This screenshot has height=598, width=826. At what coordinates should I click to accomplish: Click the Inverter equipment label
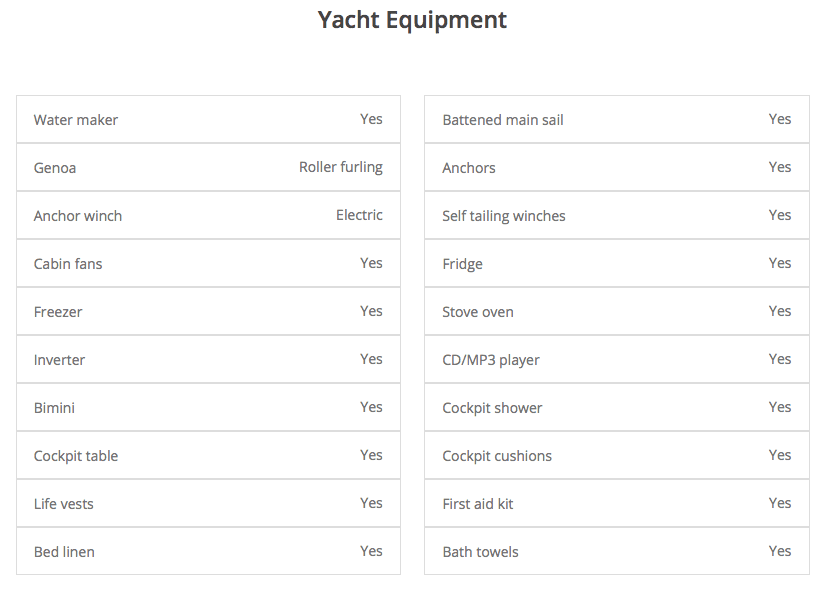[x=59, y=360]
